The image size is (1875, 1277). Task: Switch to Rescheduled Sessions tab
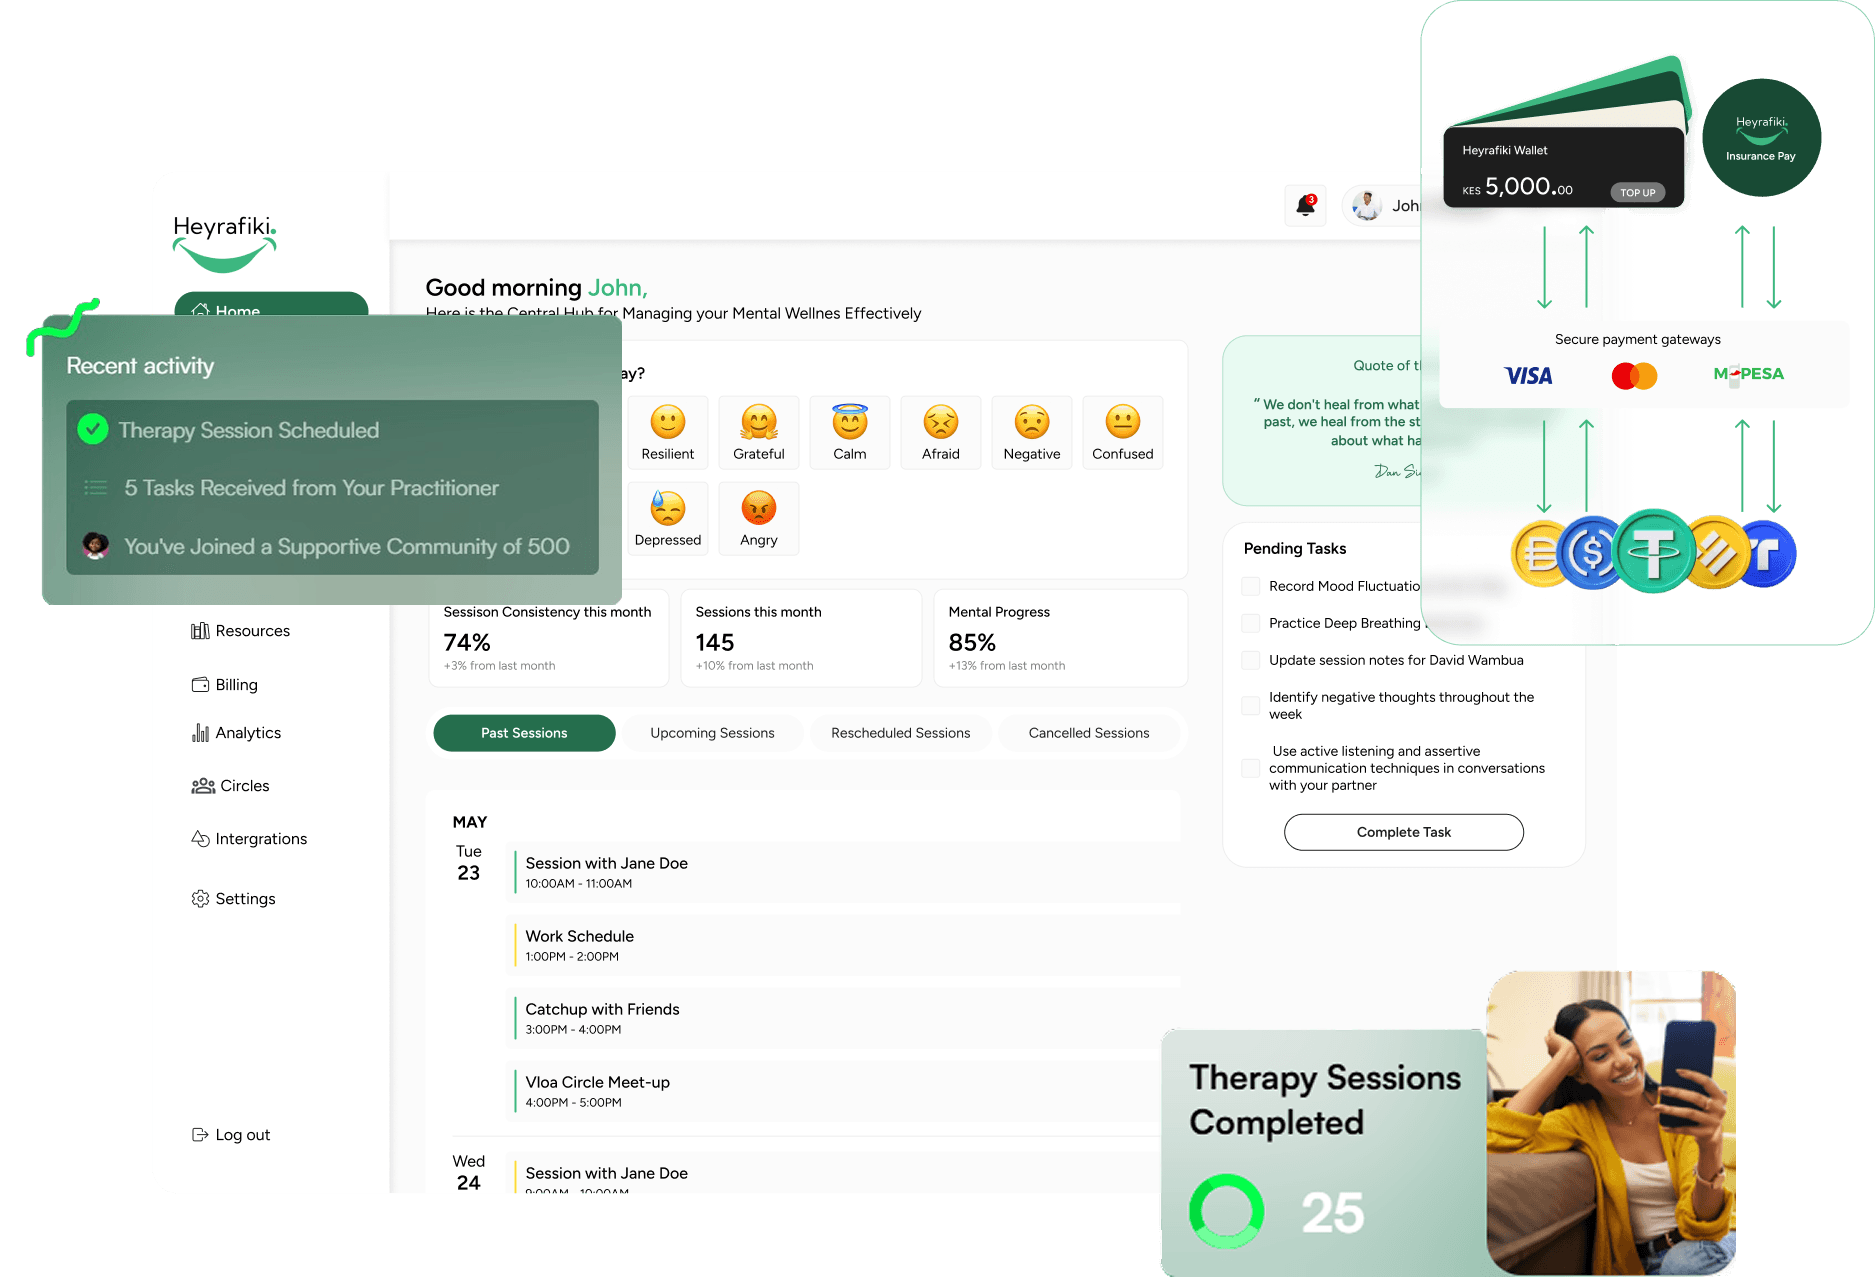click(x=901, y=733)
